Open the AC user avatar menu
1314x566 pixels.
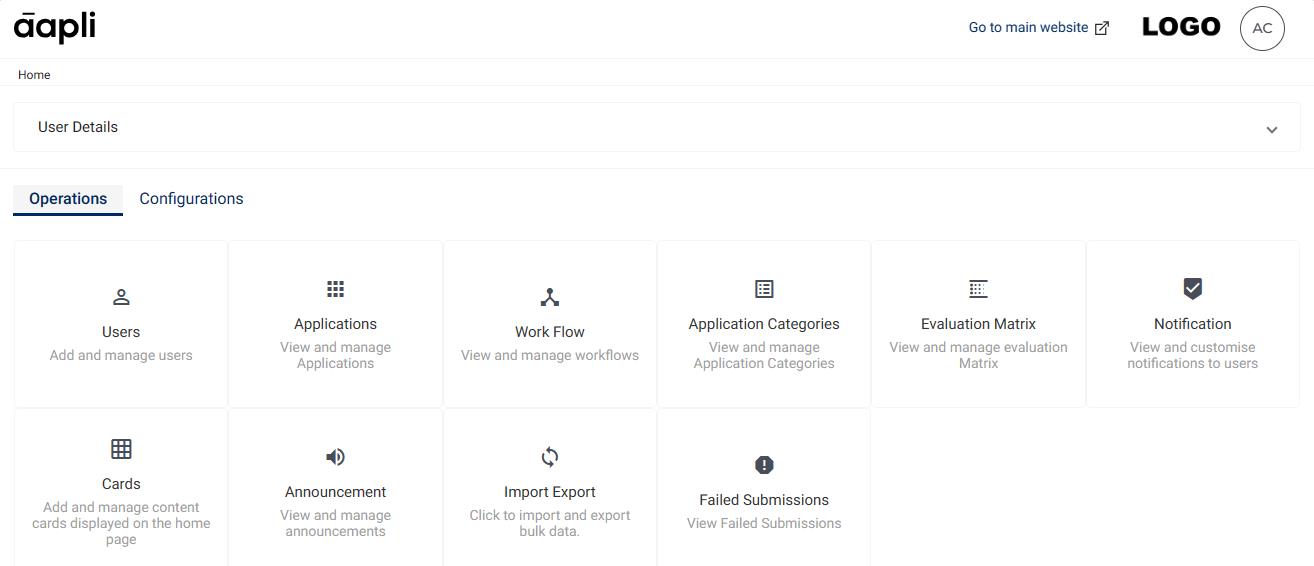1262,28
